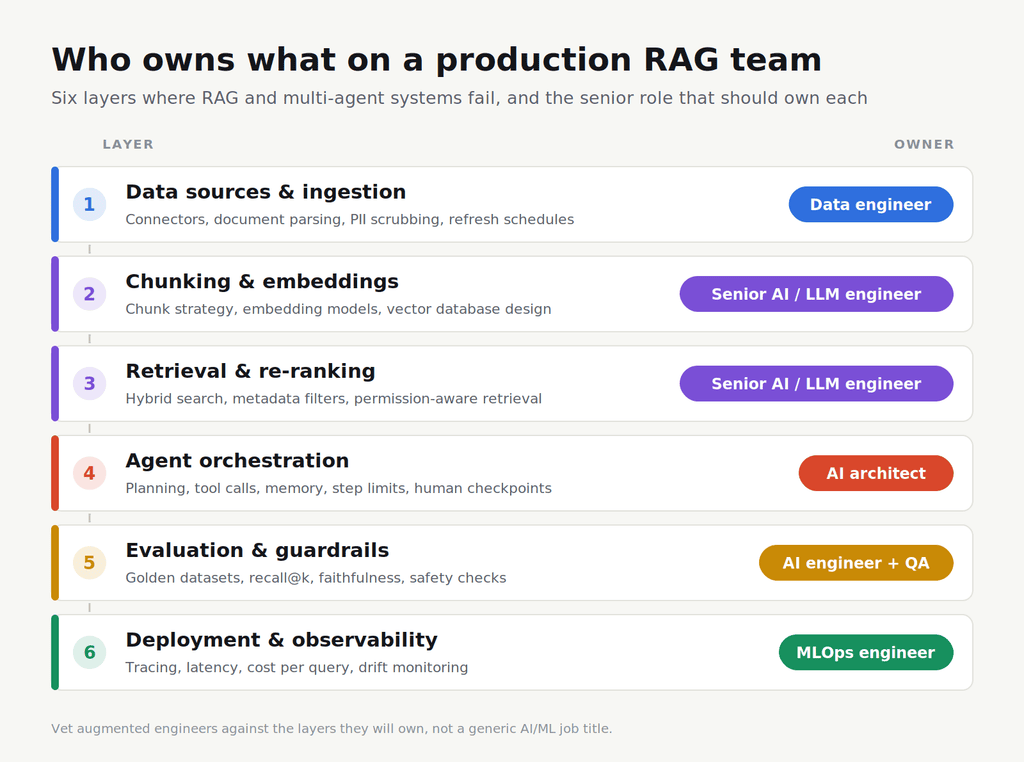Click the number 6 circle badge

(89, 652)
